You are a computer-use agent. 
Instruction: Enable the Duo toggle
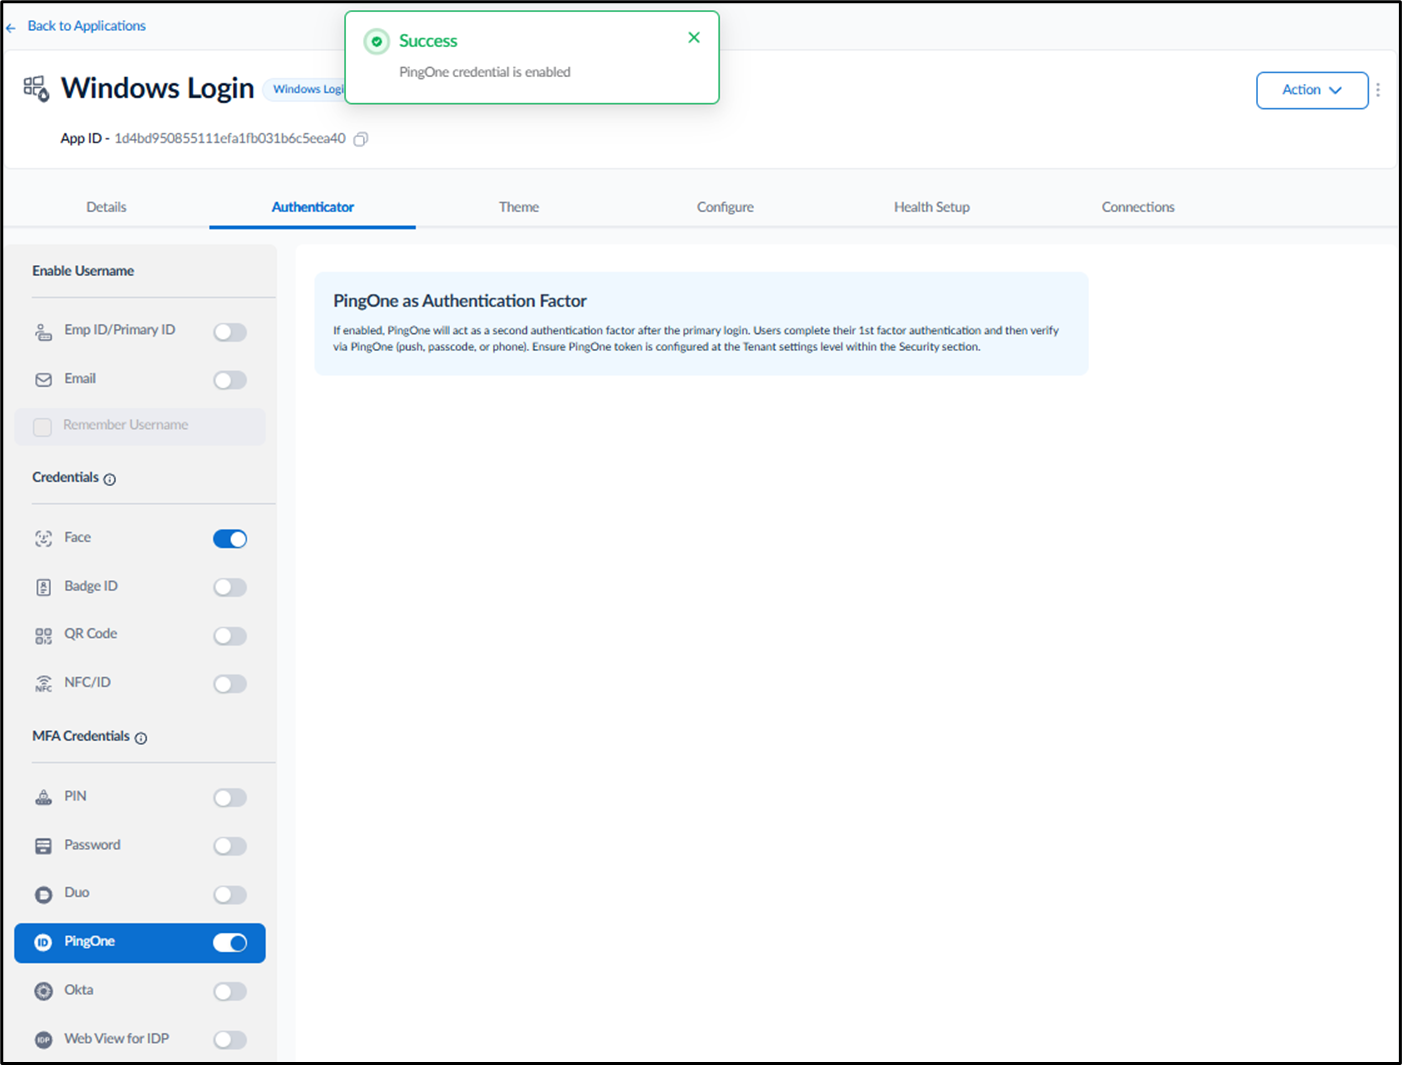(230, 895)
